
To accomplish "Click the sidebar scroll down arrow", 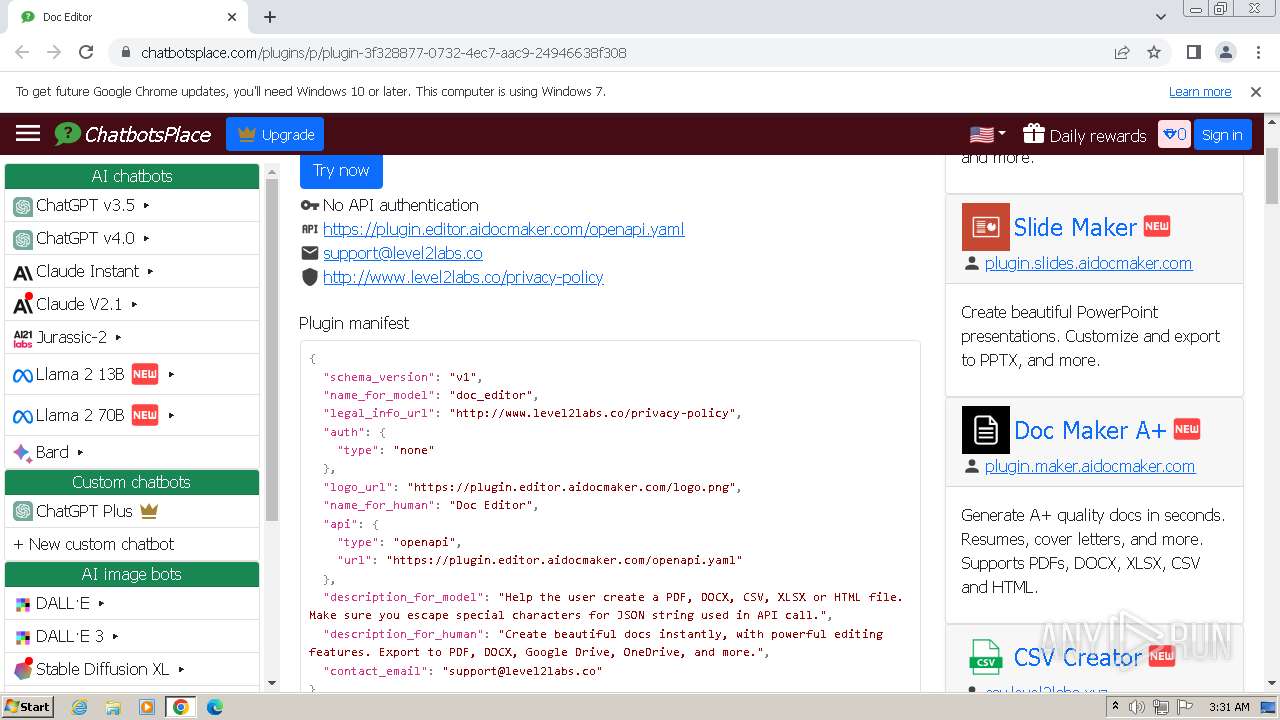I will 271,683.
